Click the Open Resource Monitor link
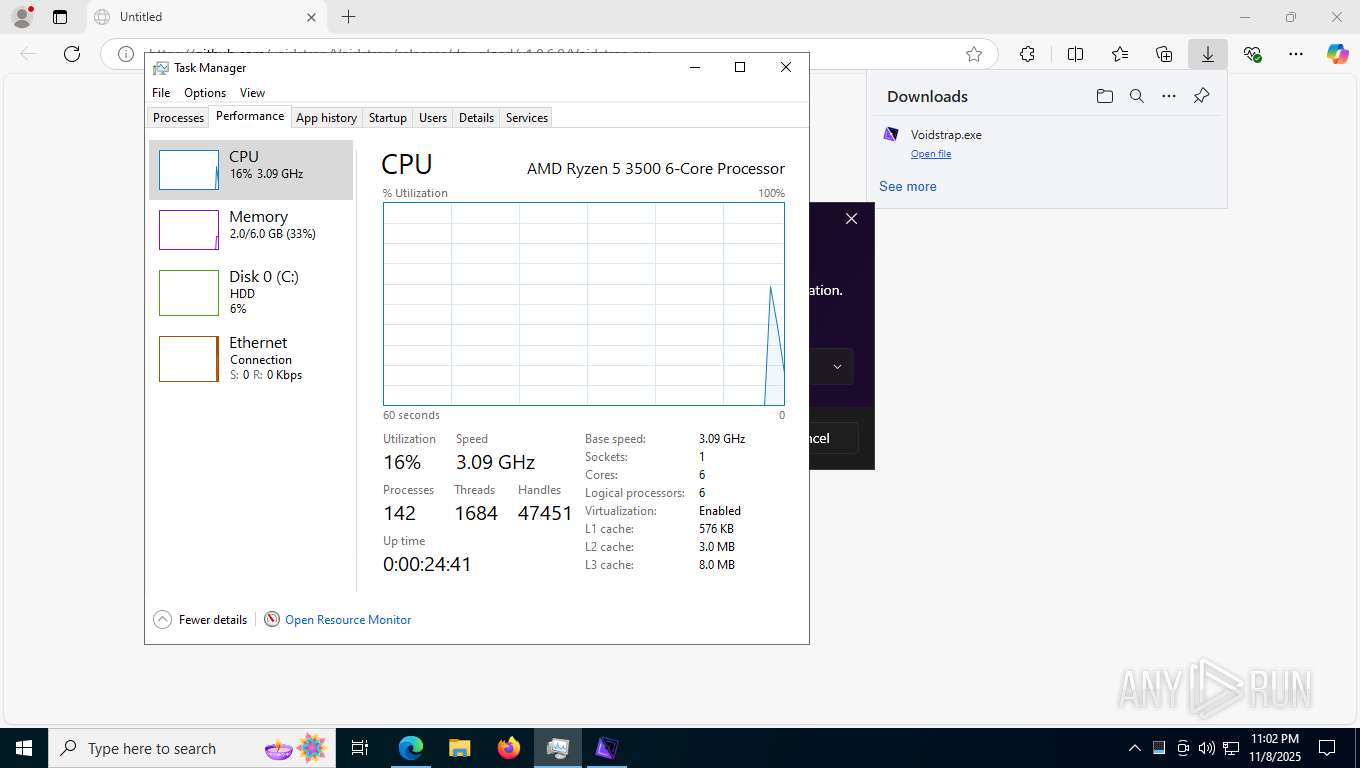This screenshot has height=768, width=1360. point(348,620)
